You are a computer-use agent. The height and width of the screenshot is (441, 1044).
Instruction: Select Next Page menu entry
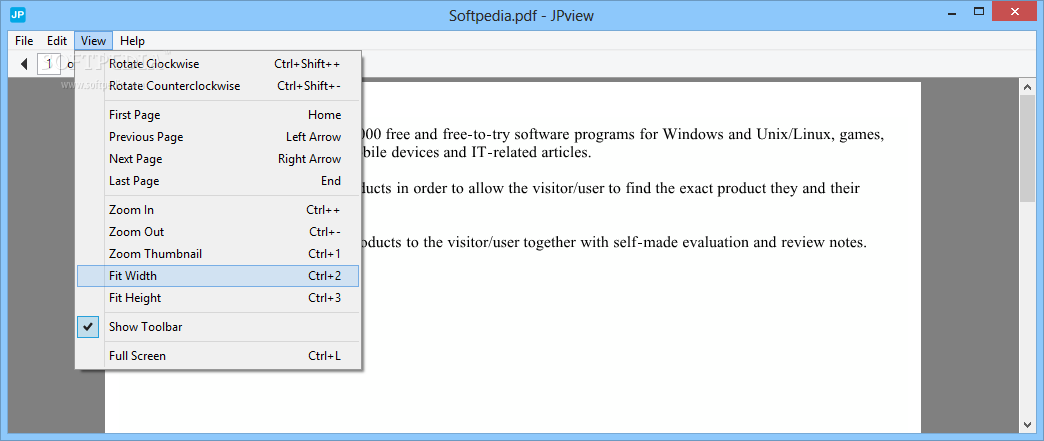(218, 159)
